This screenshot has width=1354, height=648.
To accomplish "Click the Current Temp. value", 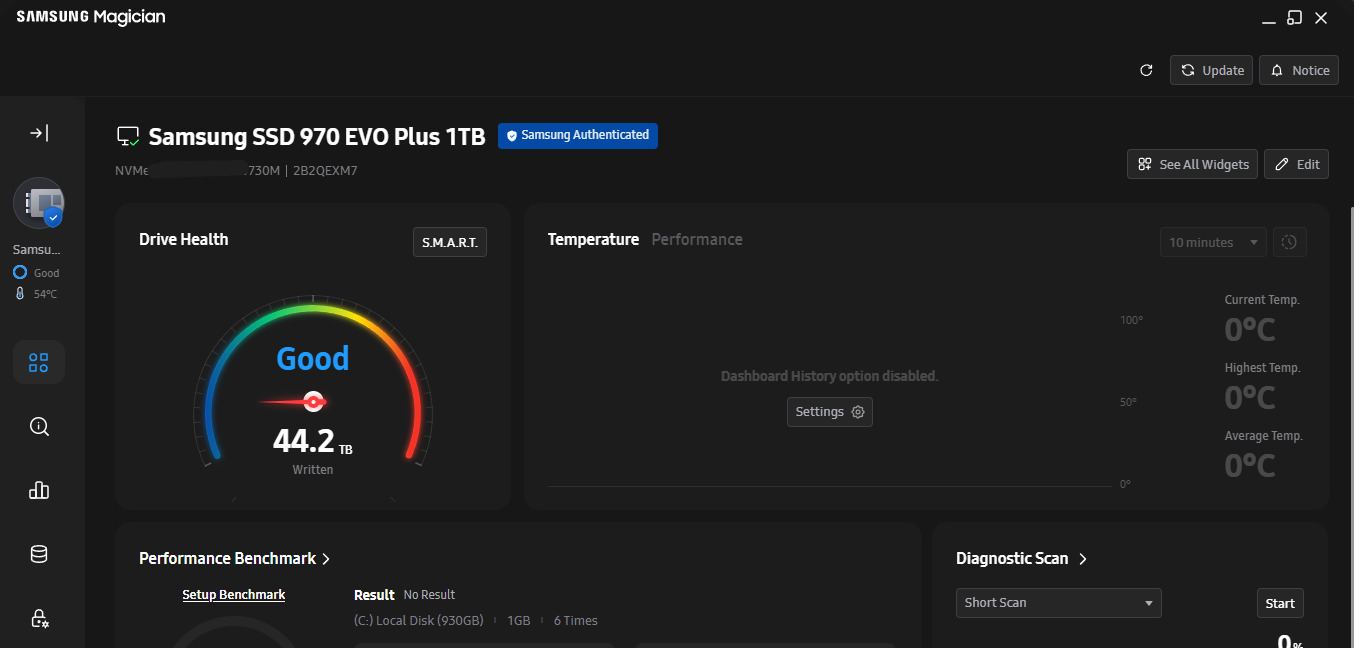I will click(1250, 330).
